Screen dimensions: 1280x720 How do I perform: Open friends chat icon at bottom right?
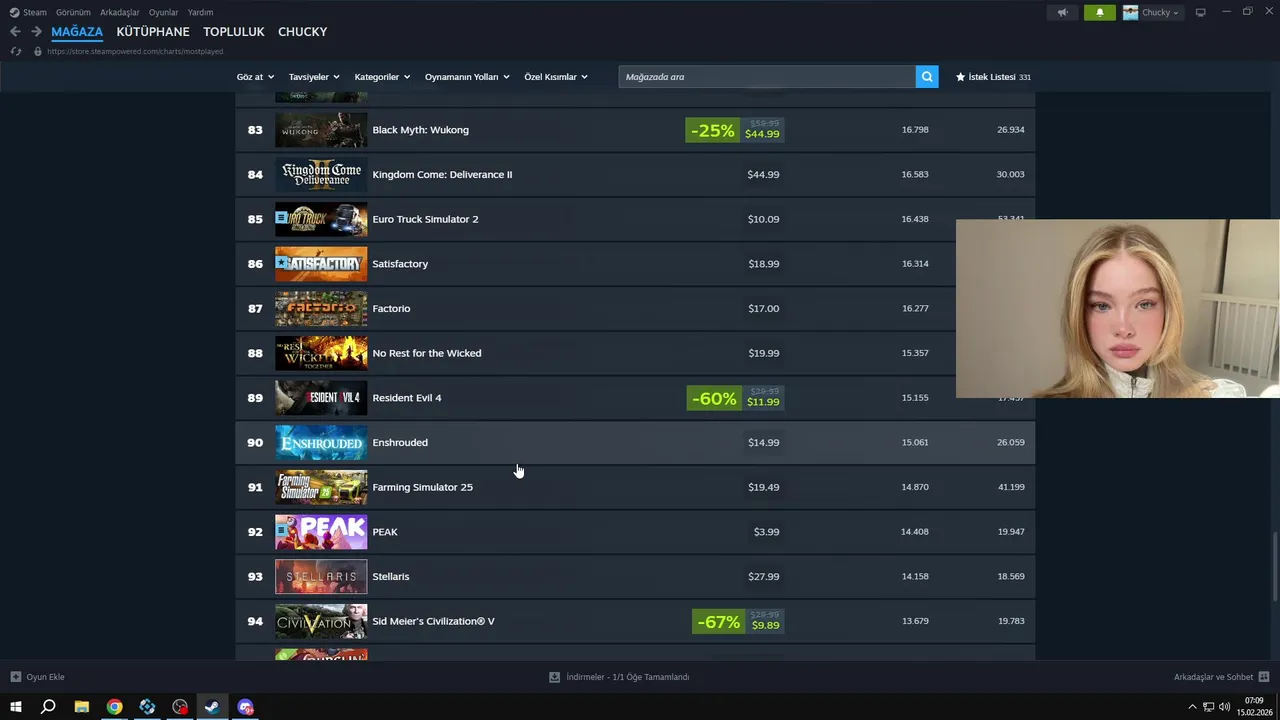(x=1264, y=677)
